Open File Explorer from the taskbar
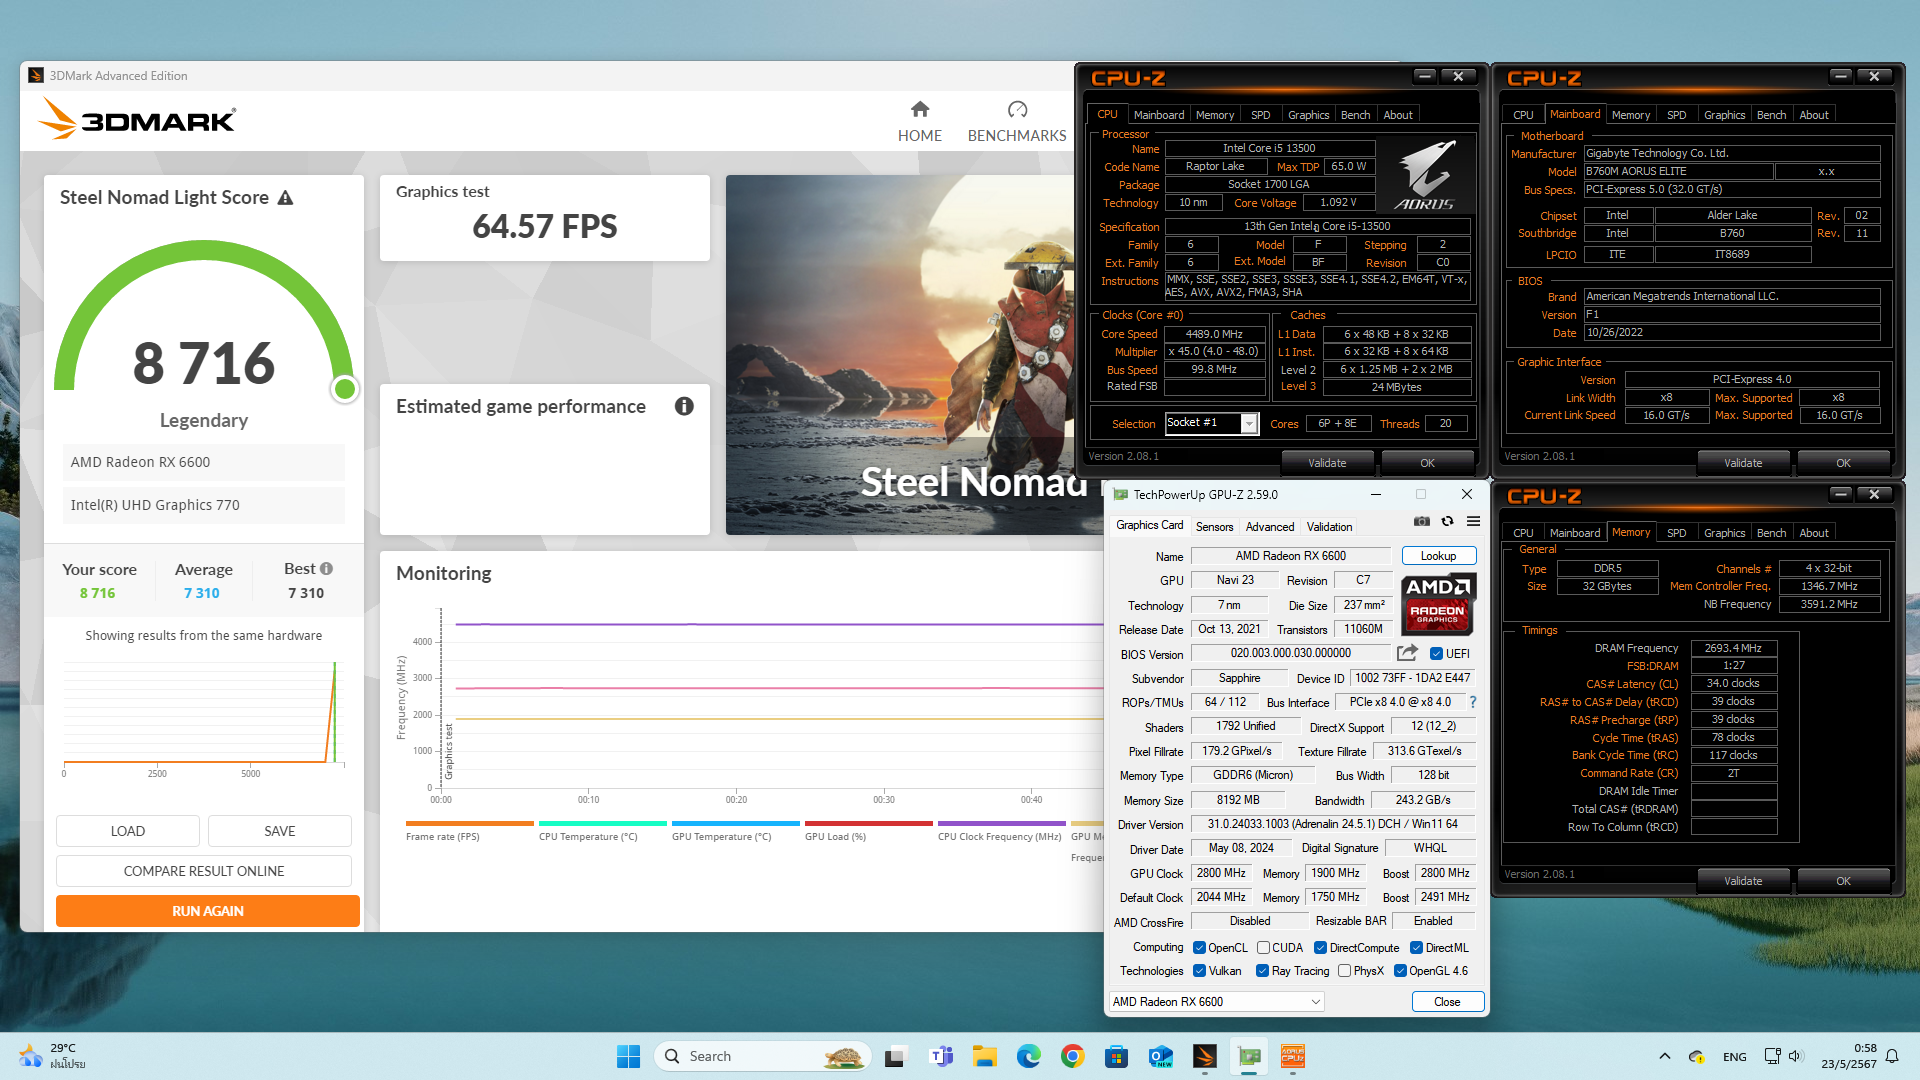 tap(985, 1056)
